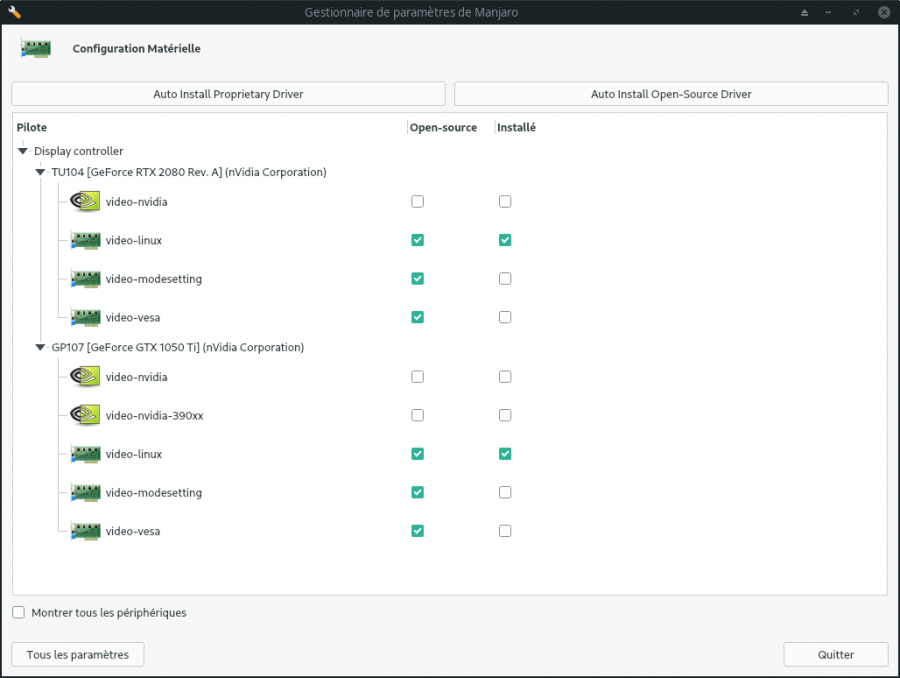Click the wrench icon in the title bar
900x678 pixels.
(x=14, y=11)
